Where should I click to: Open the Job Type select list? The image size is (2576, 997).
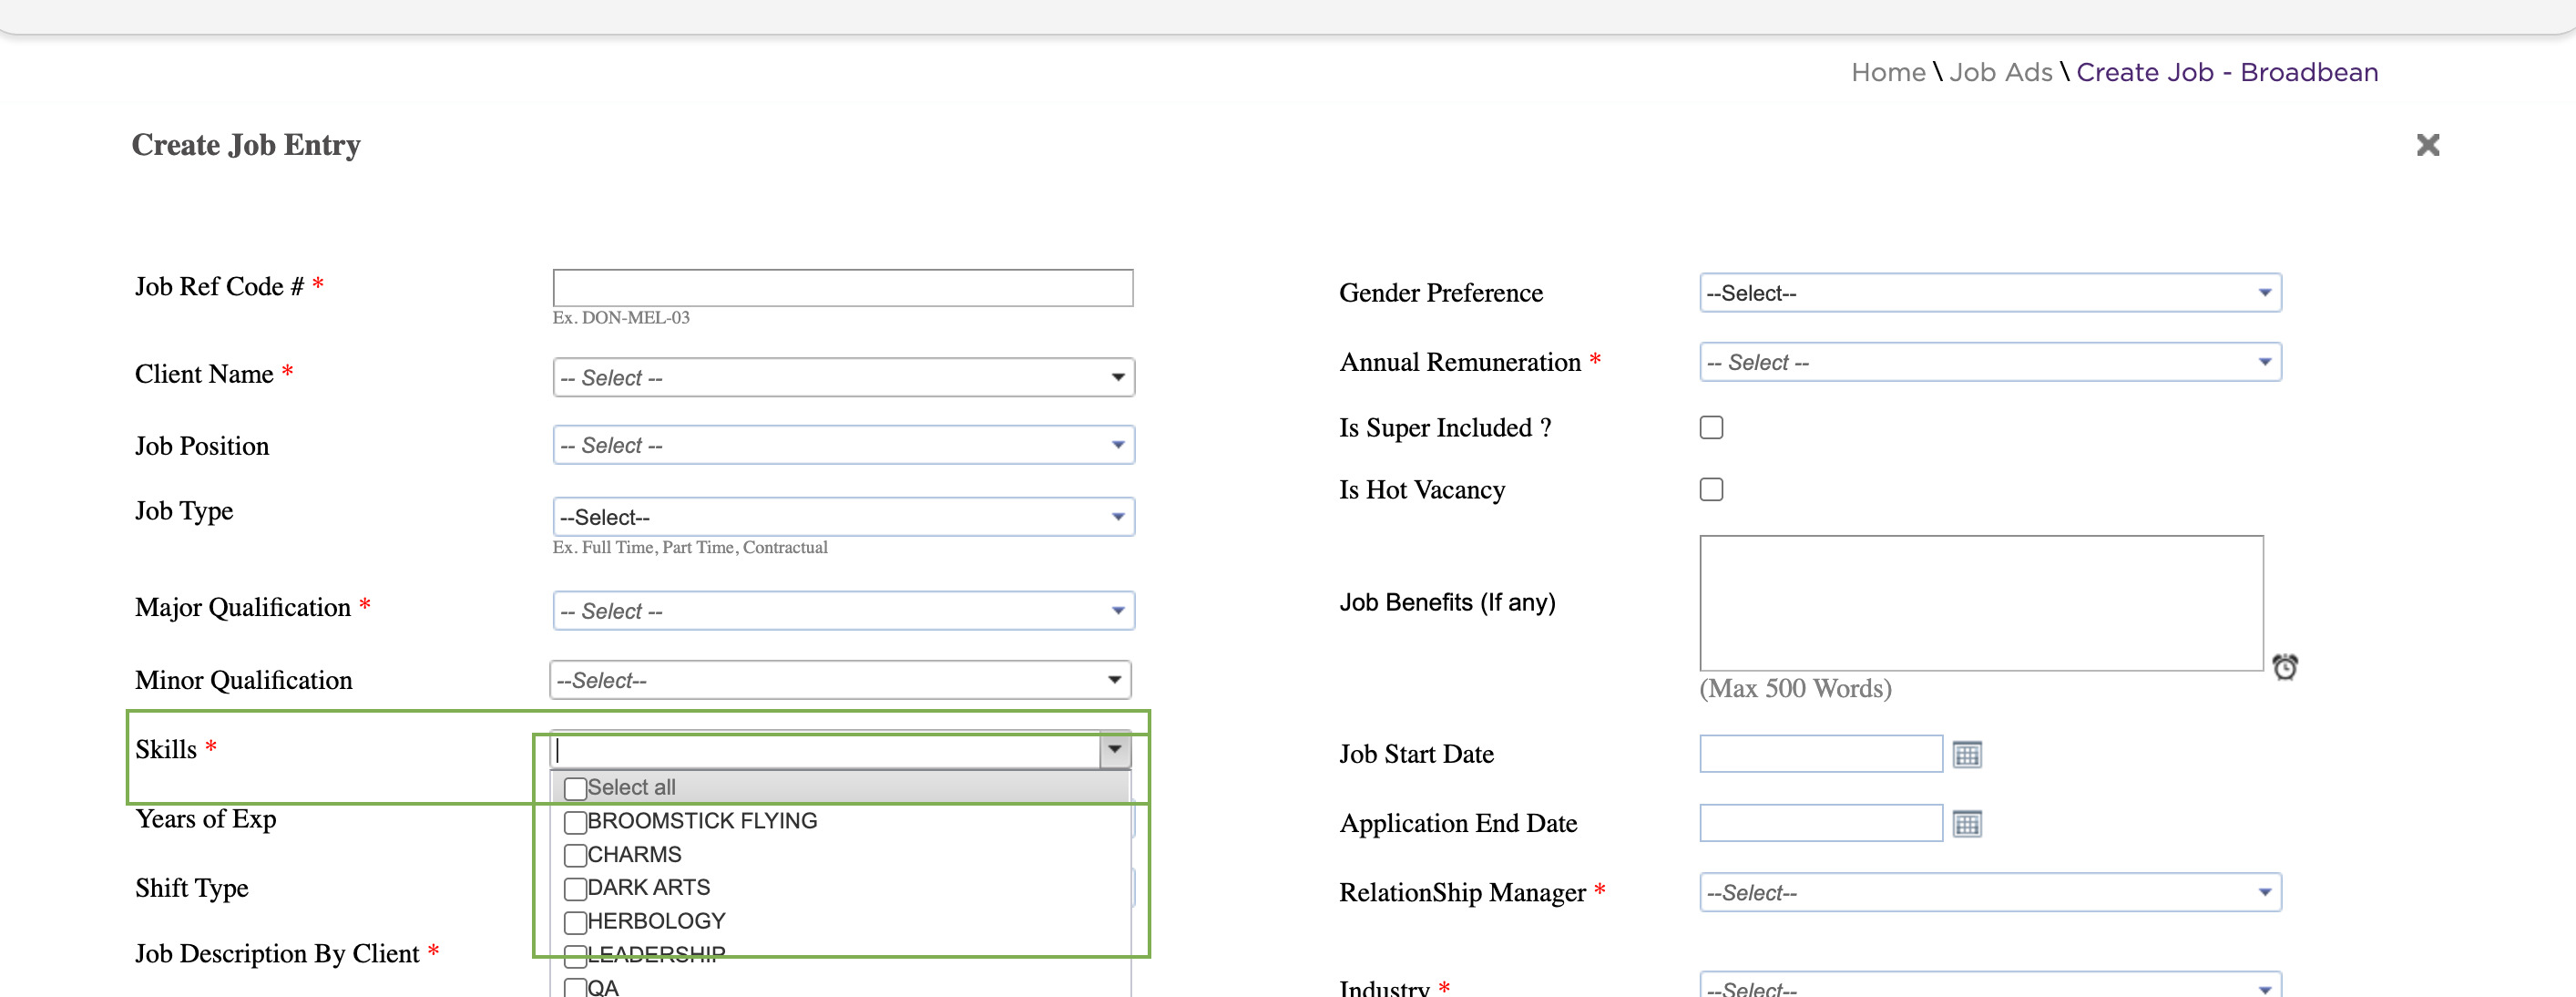pyautogui.click(x=843, y=517)
